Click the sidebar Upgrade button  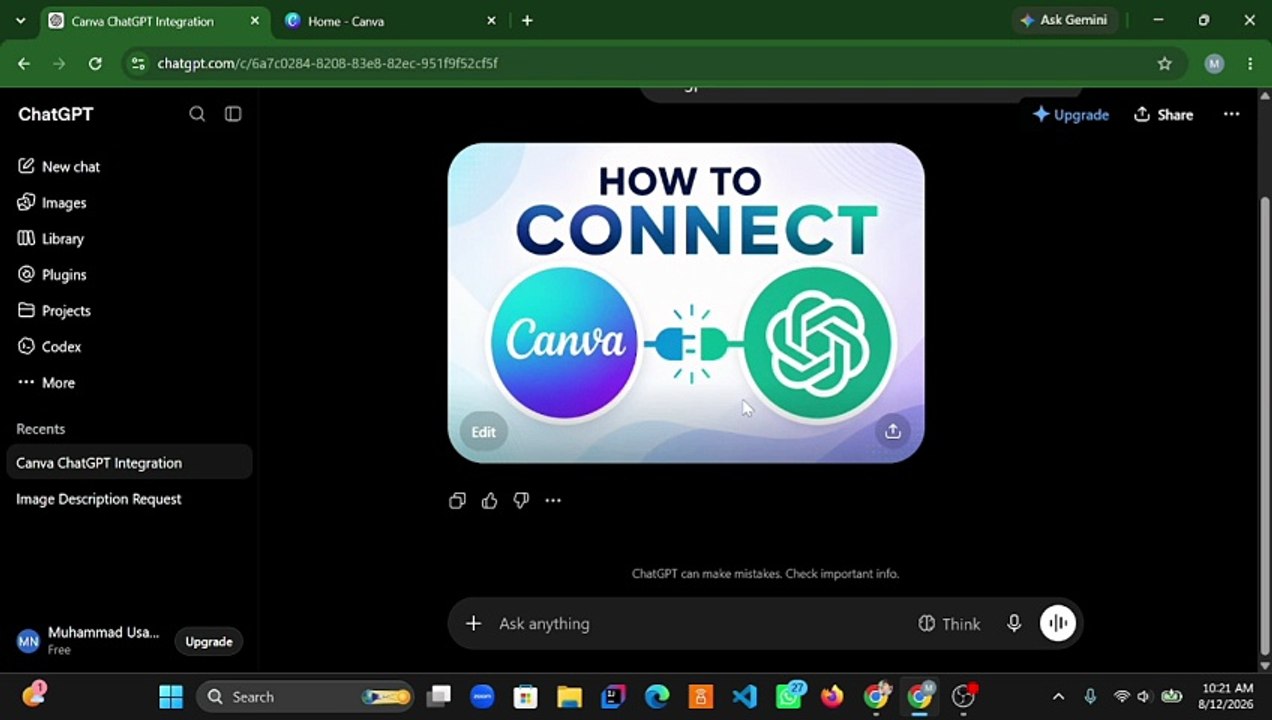[x=209, y=642]
